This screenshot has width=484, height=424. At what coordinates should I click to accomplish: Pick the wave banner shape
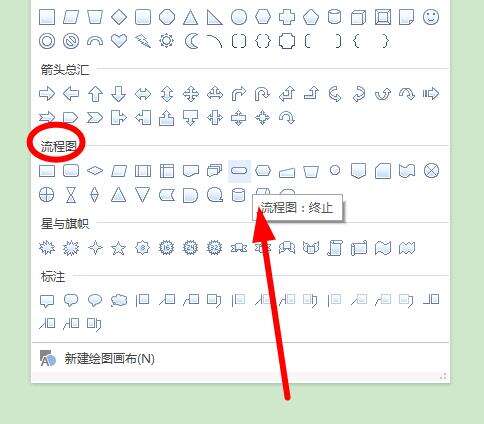(x=383, y=248)
